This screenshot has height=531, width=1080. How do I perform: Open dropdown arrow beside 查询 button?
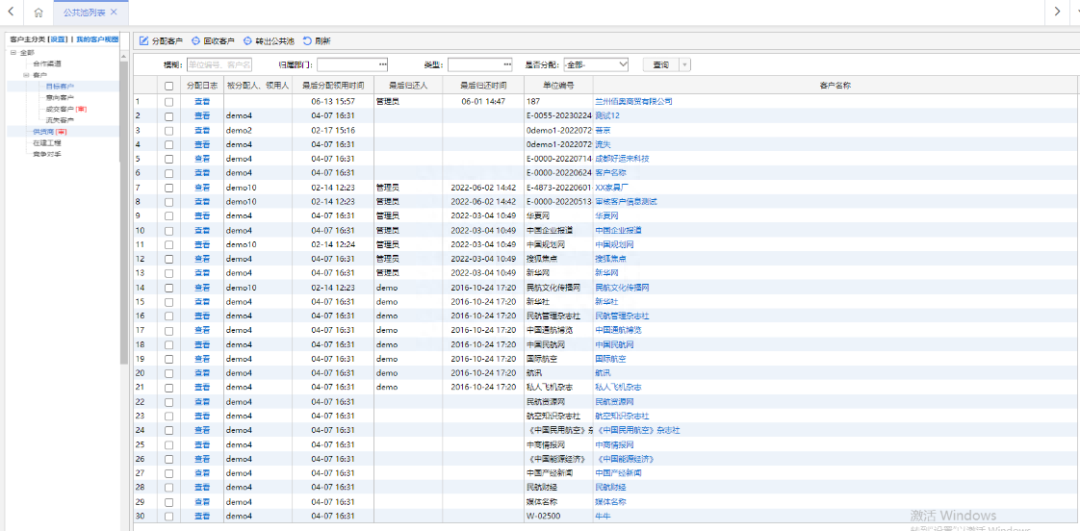(x=685, y=64)
